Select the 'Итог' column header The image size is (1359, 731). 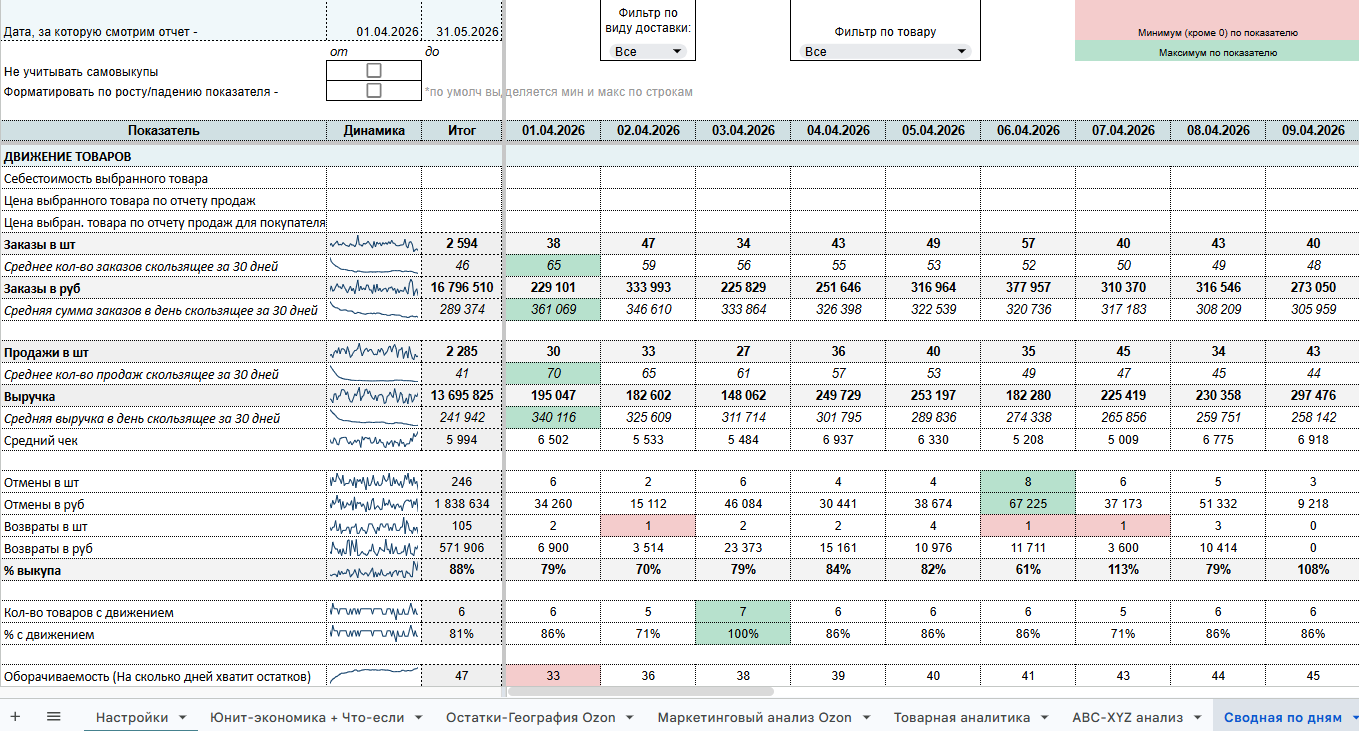click(x=461, y=130)
